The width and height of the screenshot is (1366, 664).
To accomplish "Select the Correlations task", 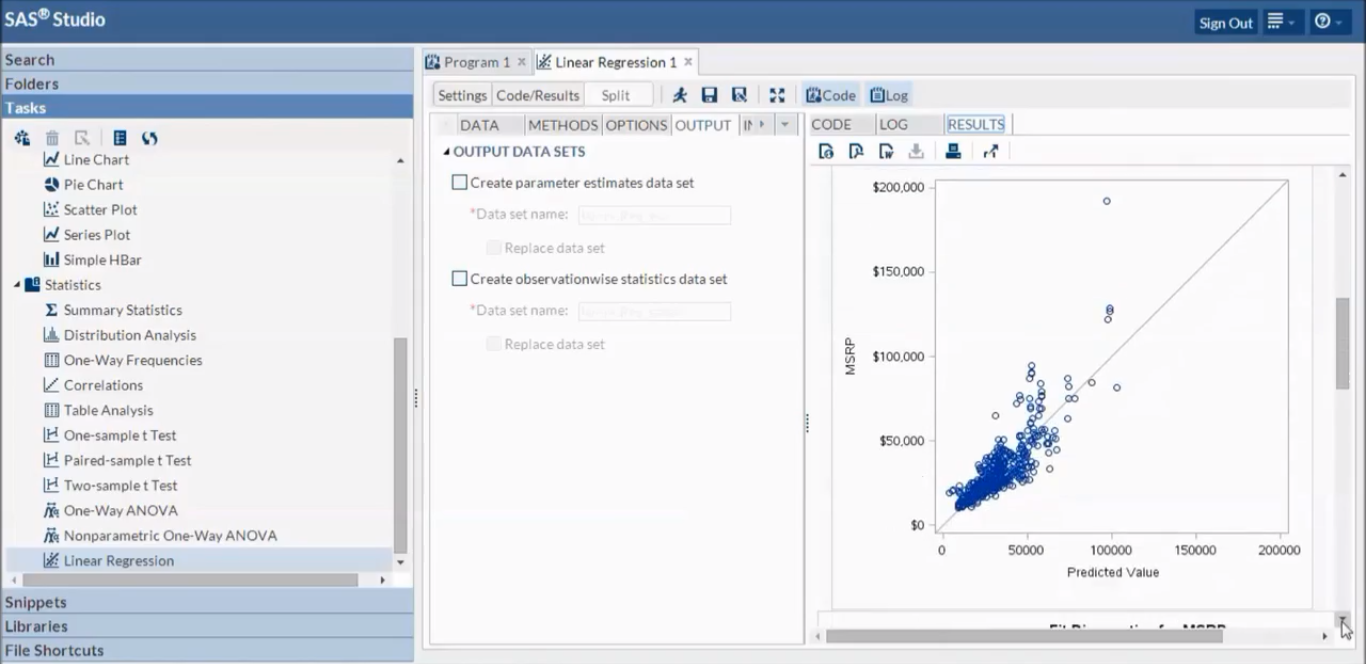I will [x=101, y=384].
